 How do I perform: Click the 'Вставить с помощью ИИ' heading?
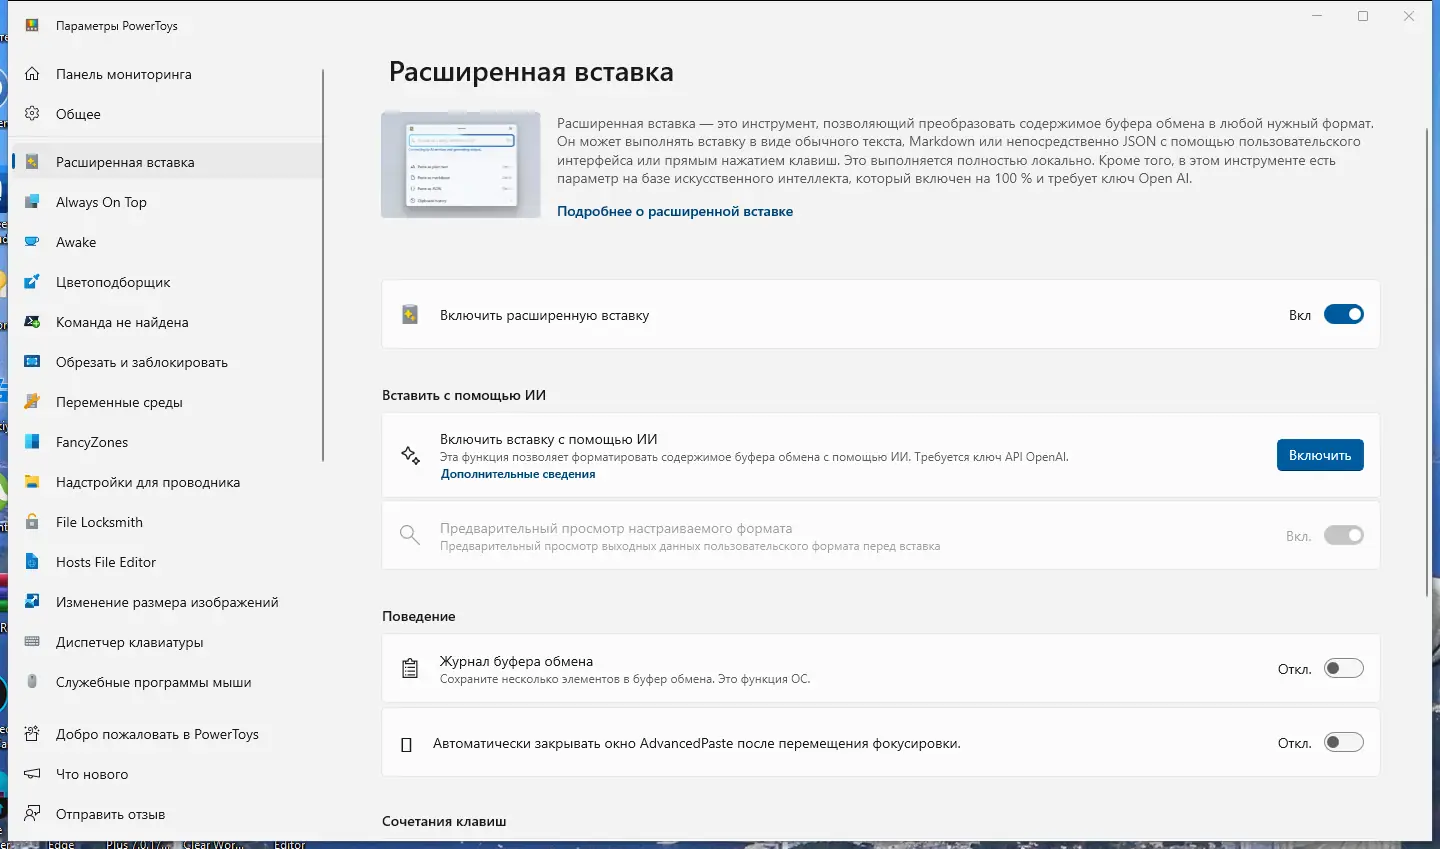pos(464,396)
